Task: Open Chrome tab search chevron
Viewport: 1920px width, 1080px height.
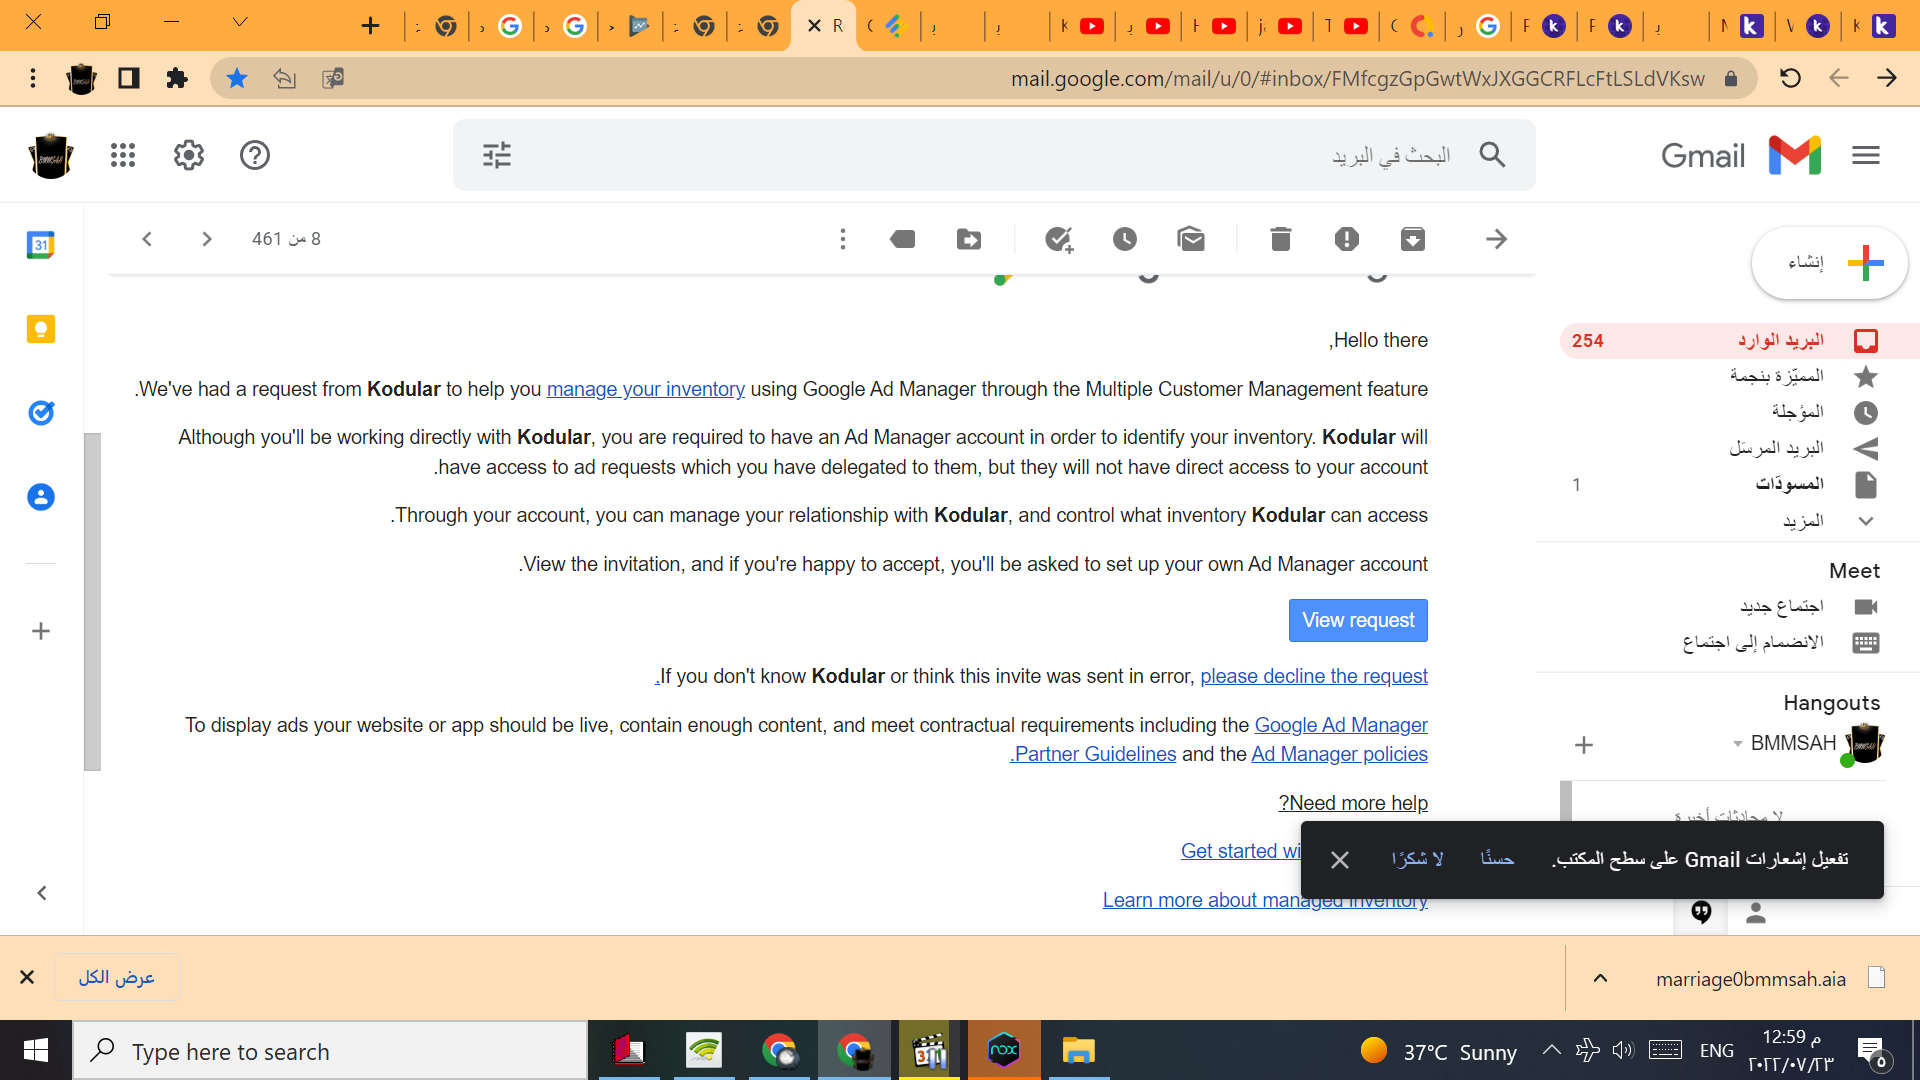Action: [x=239, y=22]
